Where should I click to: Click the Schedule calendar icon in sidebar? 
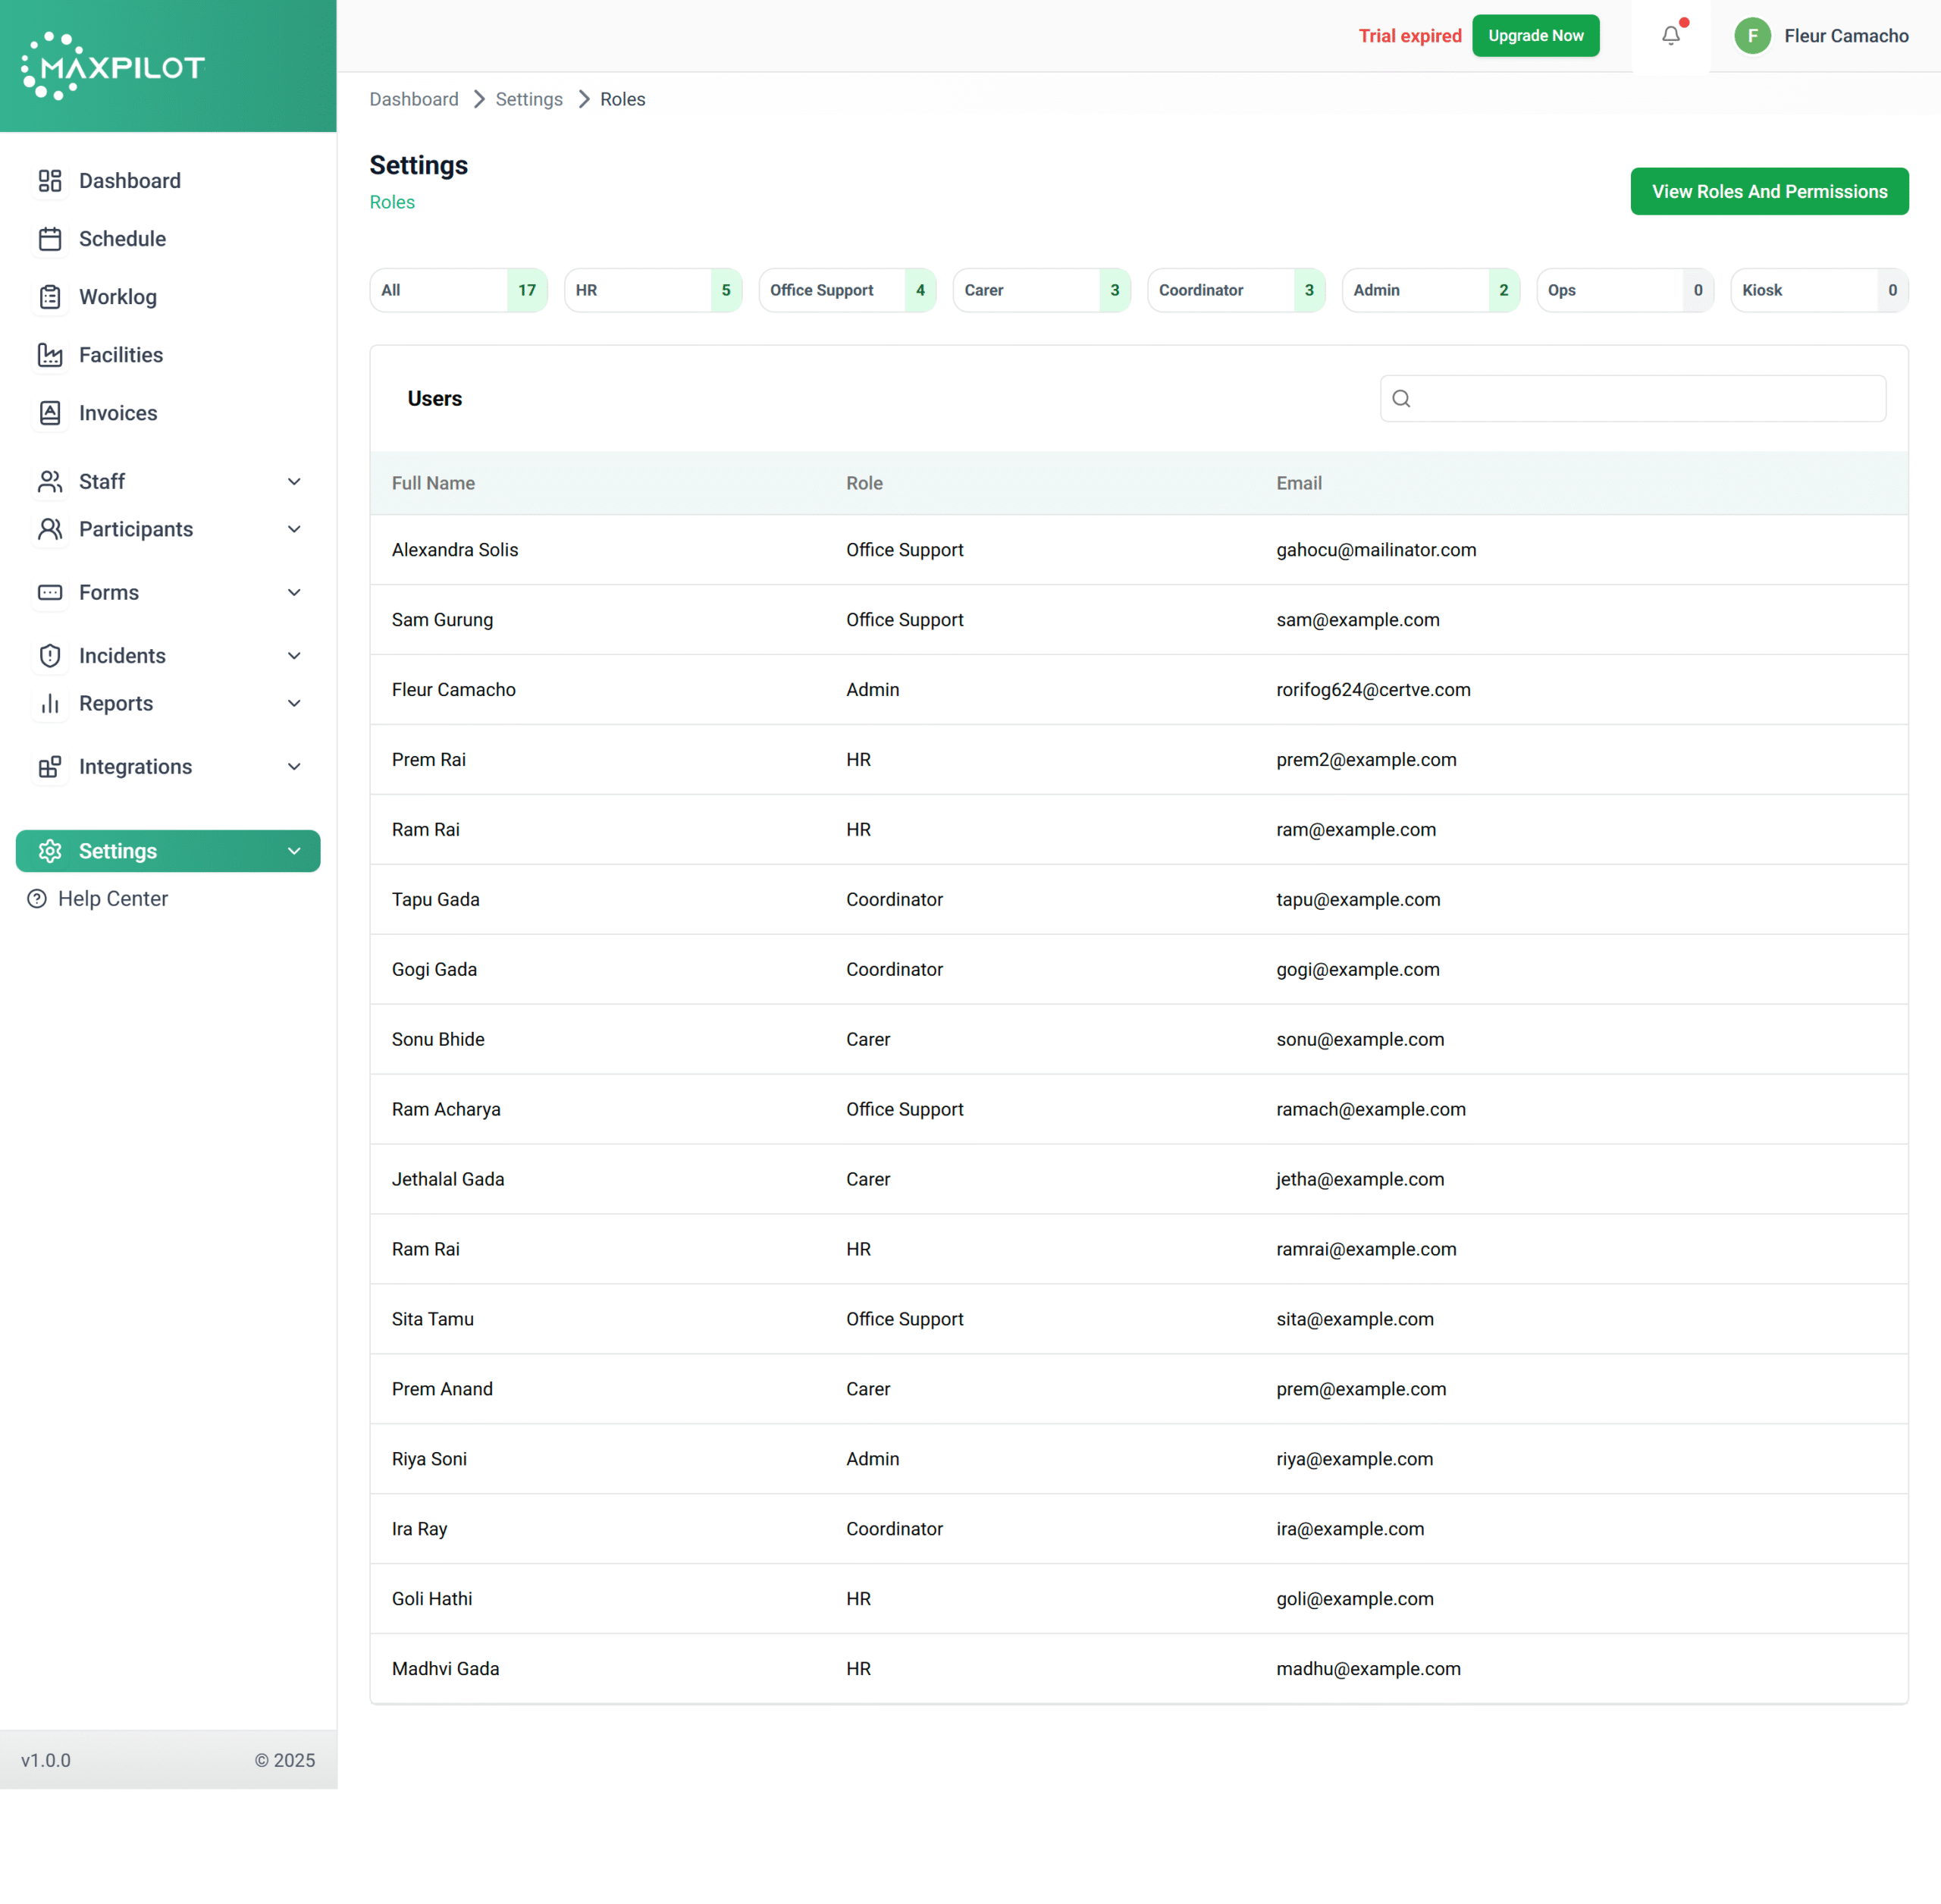click(50, 239)
